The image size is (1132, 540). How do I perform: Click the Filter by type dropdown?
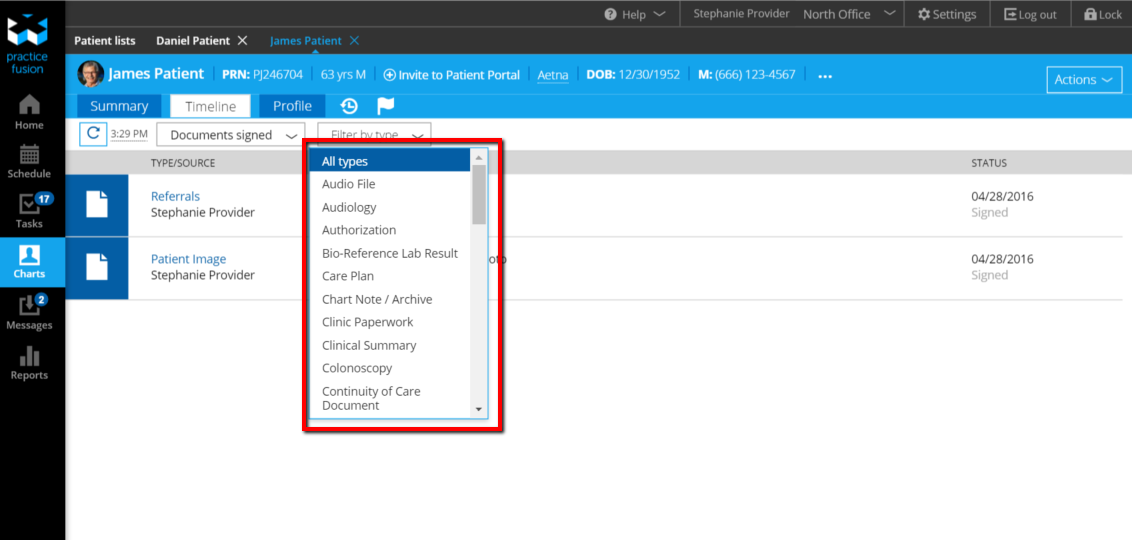pyautogui.click(x=374, y=135)
